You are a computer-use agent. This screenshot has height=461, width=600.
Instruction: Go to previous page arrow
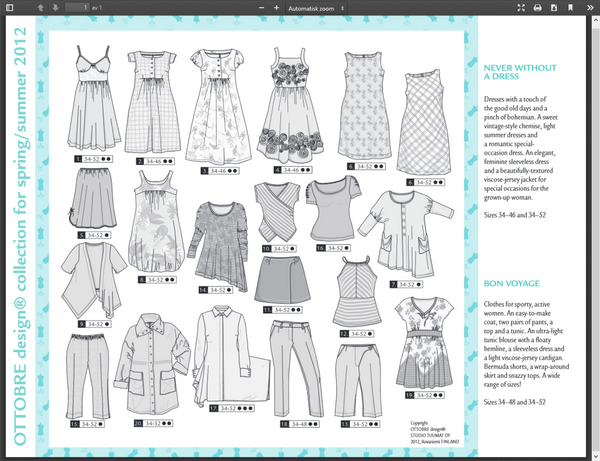click(x=40, y=8)
